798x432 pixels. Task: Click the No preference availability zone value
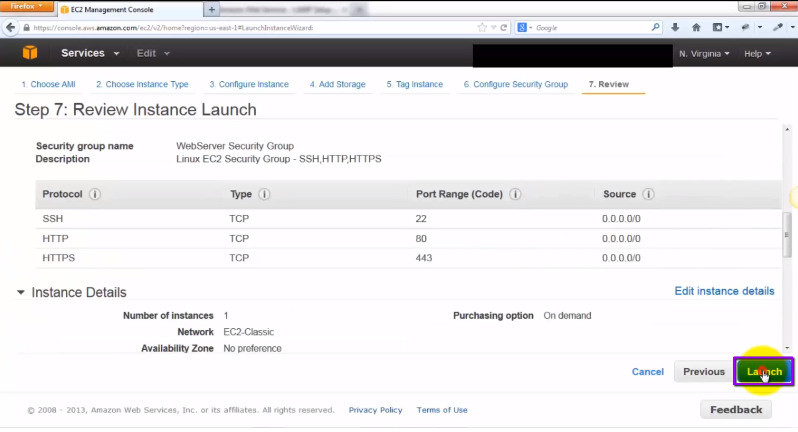[x=252, y=349]
